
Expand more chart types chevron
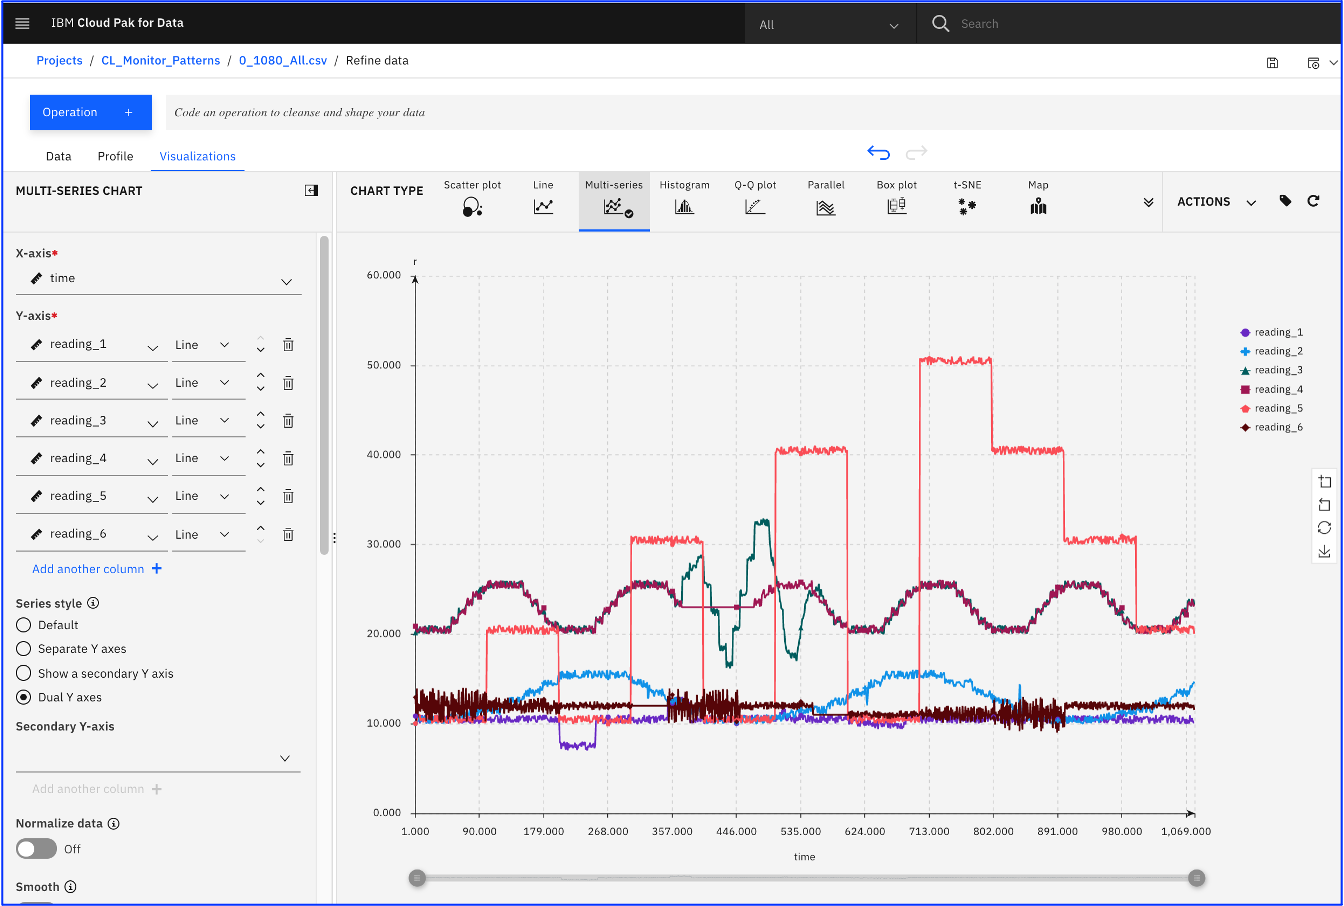(1148, 202)
